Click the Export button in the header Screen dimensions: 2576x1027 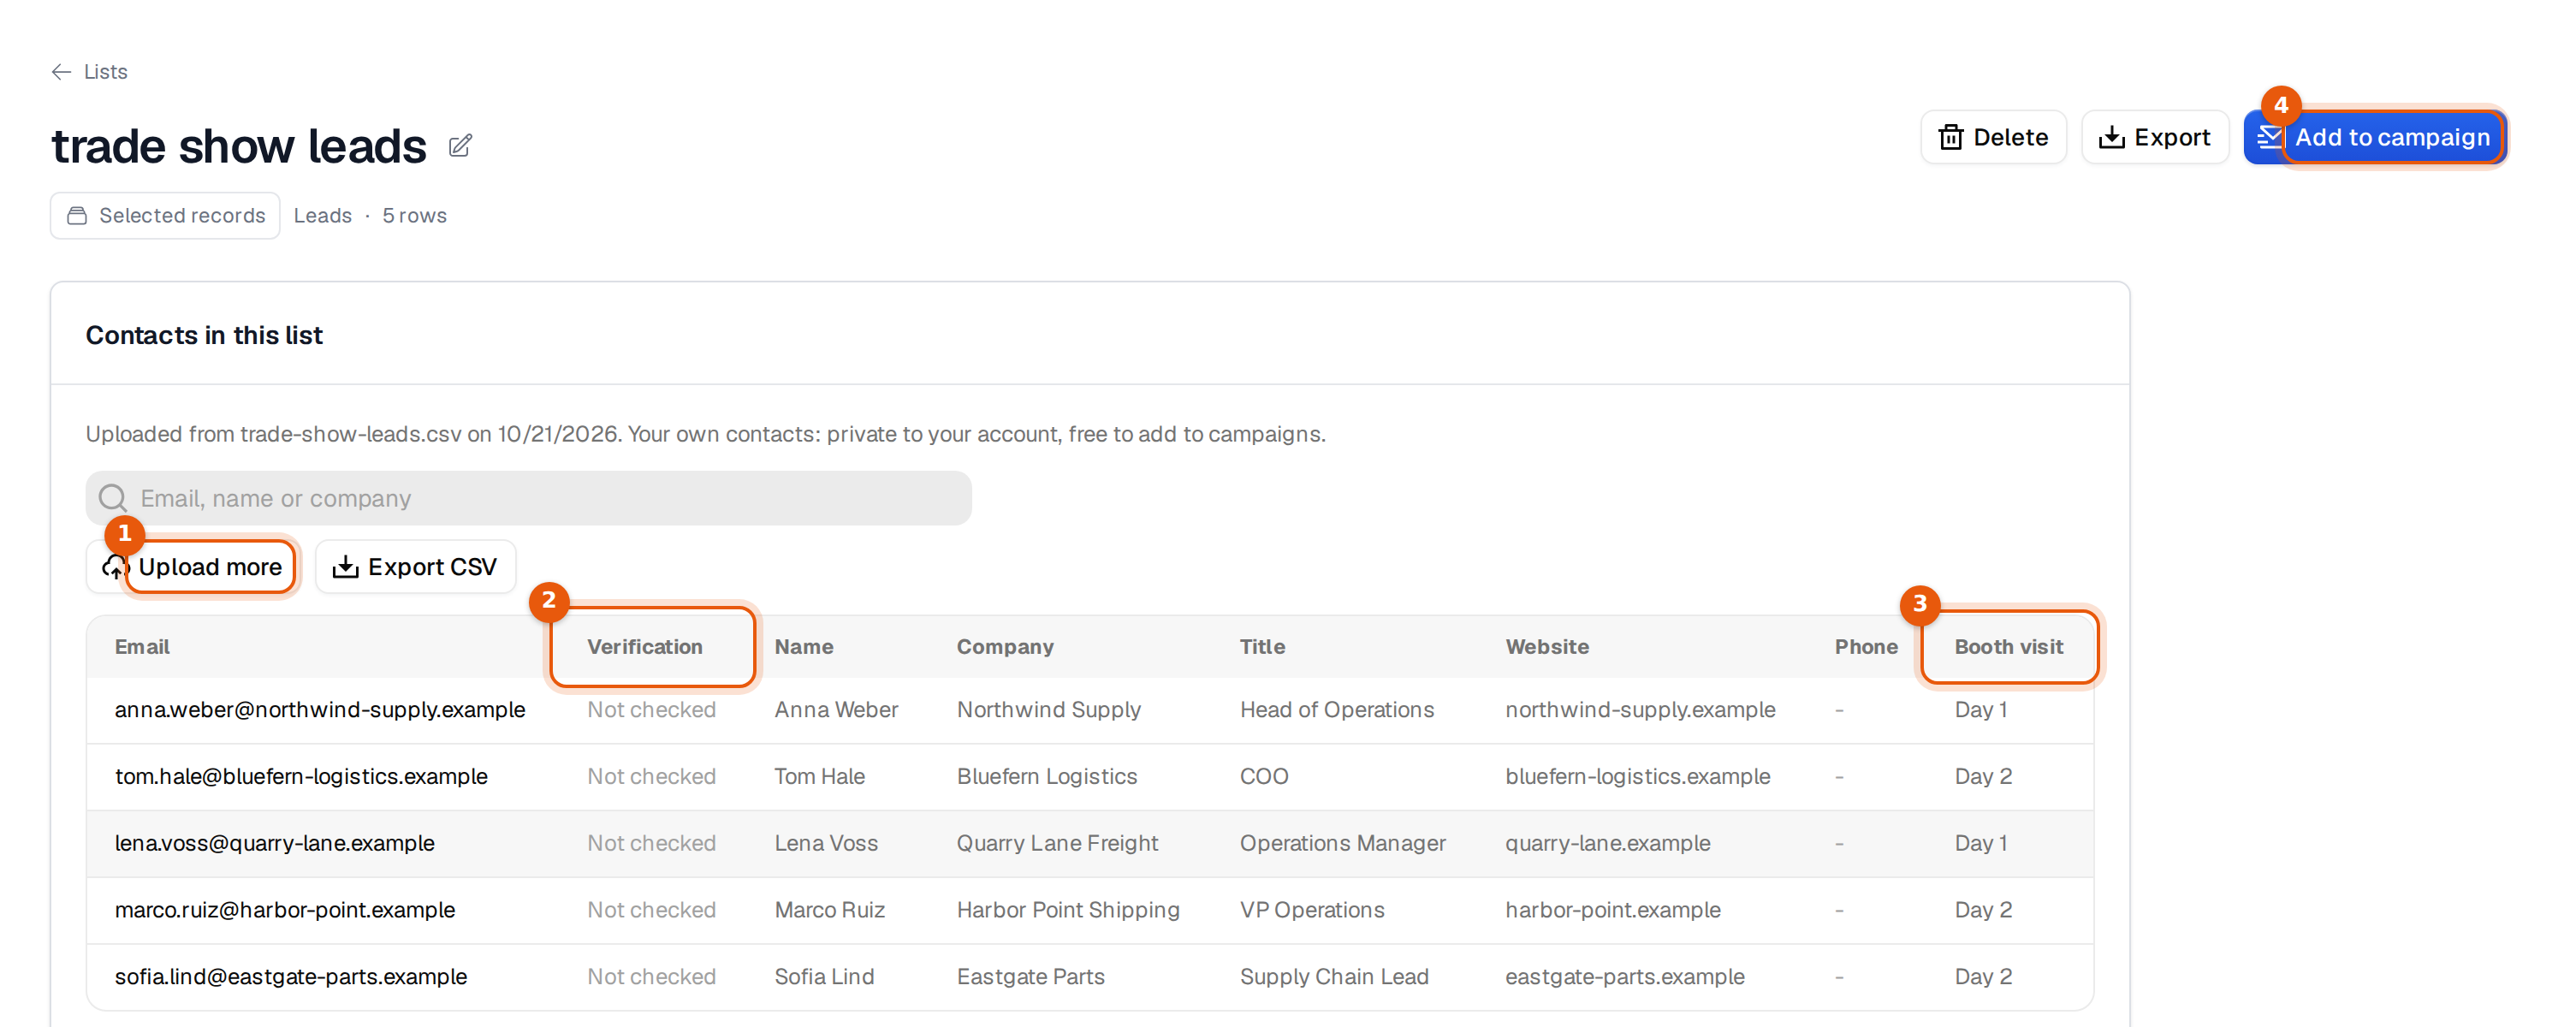click(x=2155, y=137)
